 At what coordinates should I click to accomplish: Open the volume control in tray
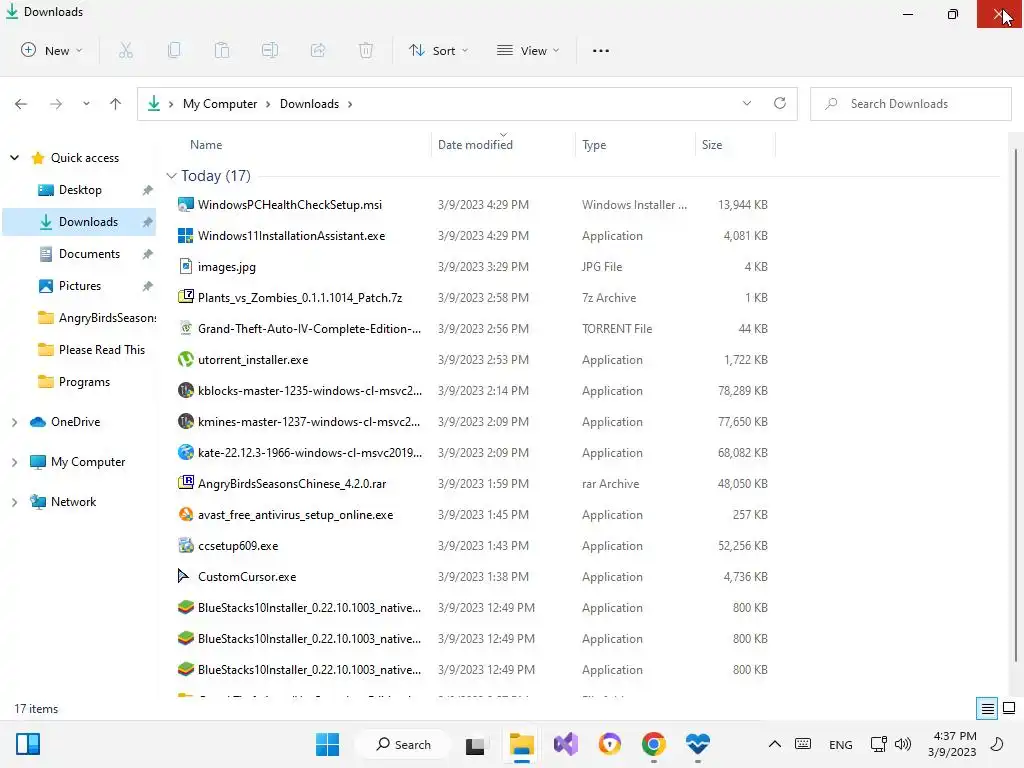click(903, 744)
